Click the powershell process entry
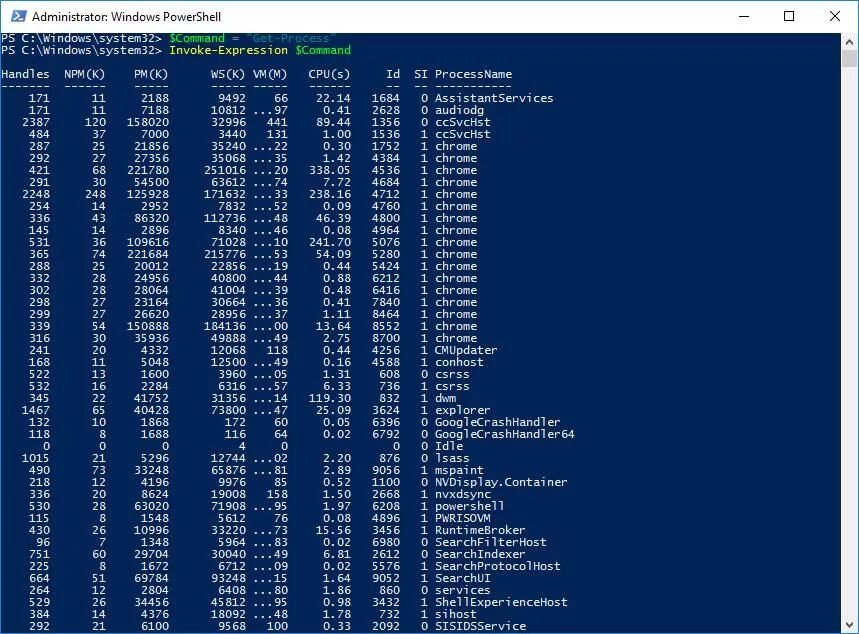The image size is (859, 634). 470,506
